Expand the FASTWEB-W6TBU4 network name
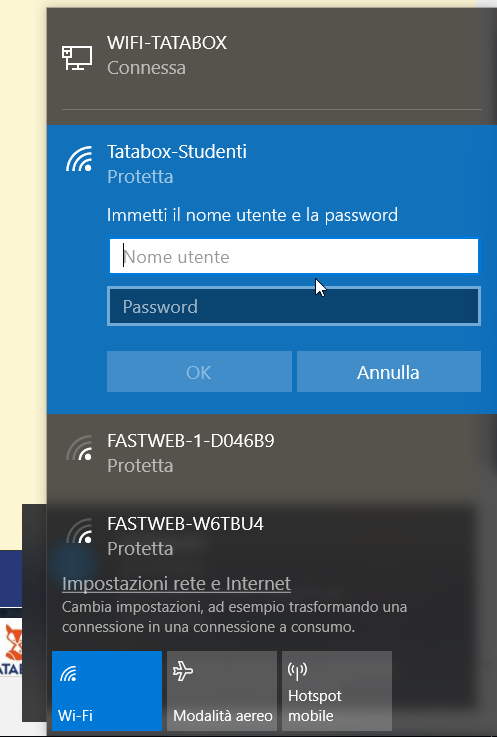The width and height of the screenshot is (497, 737). (x=185, y=524)
